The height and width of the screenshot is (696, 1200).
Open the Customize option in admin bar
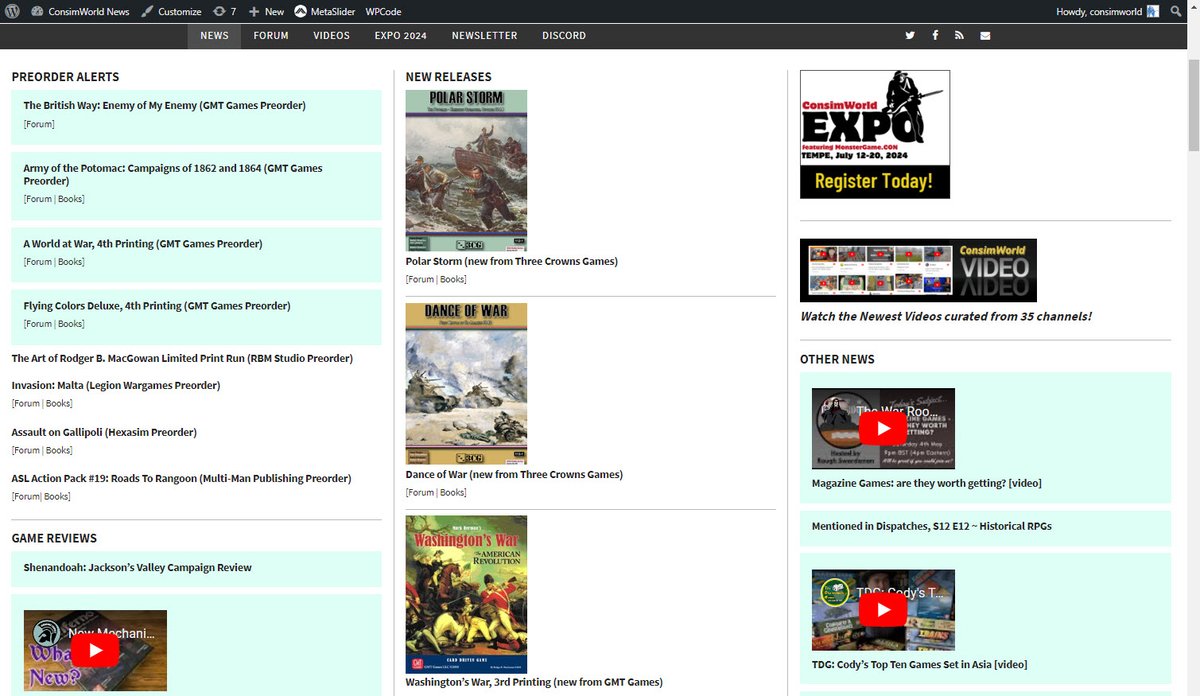[x=171, y=11]
